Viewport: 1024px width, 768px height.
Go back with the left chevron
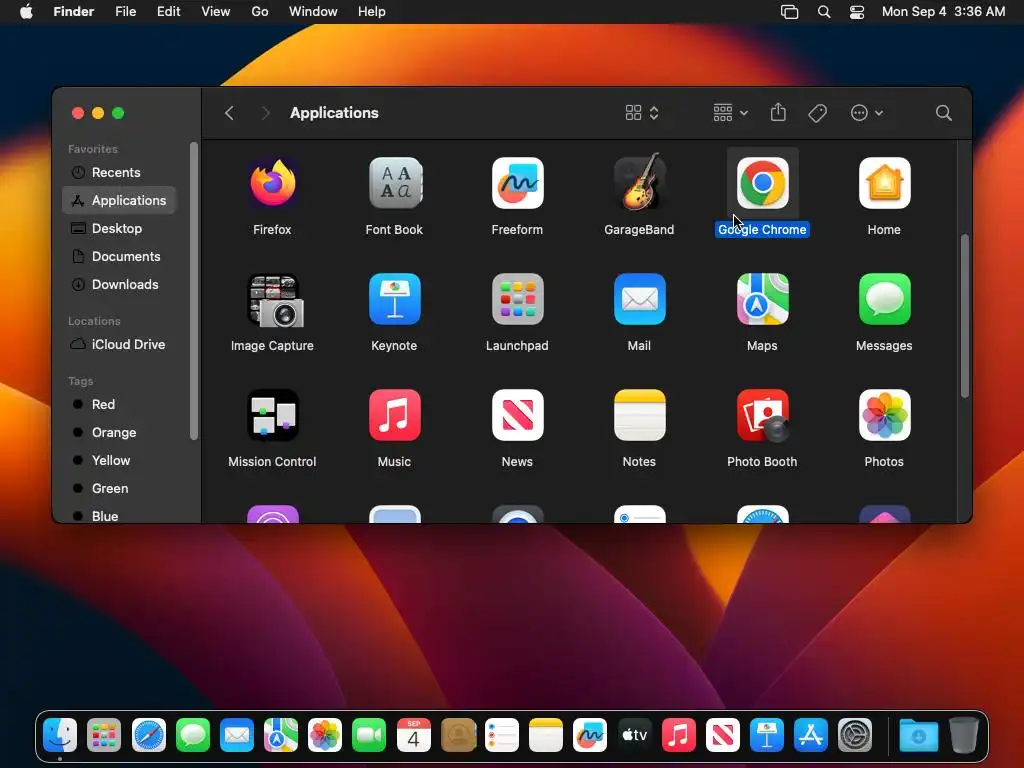point(229,113)
